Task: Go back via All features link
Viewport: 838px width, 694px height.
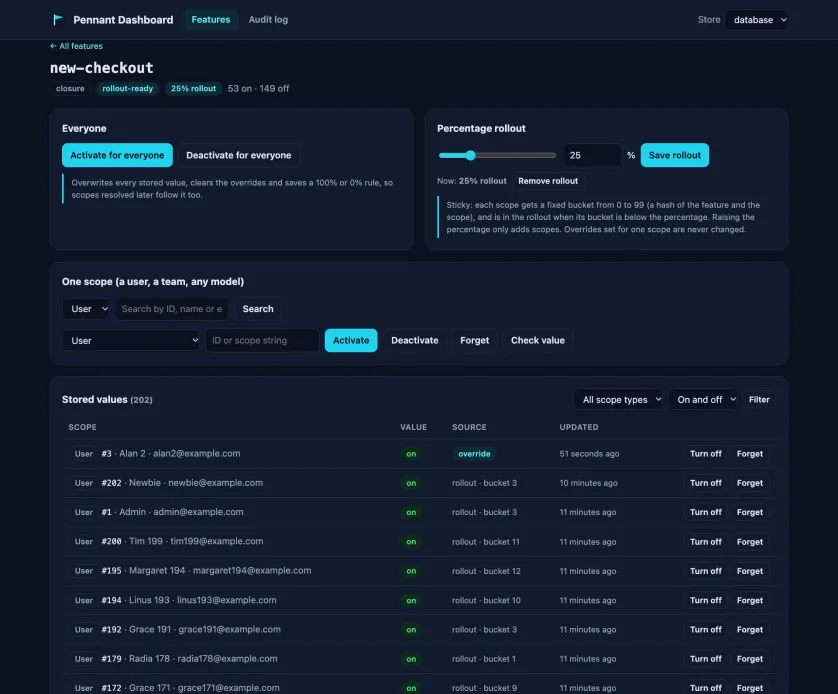Action: (x=76, y=46)
